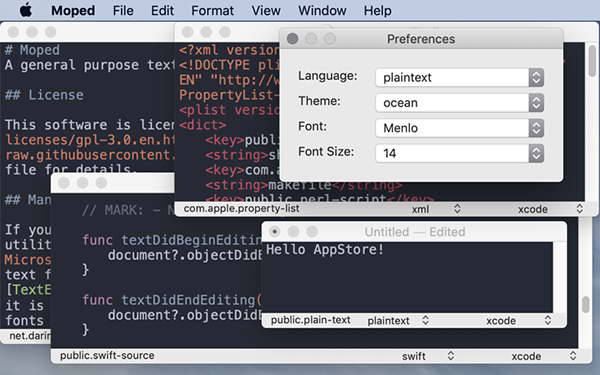Click the Language popup arrows in Preferences
This screenshot has width=600, height=375.
pyautogui.click(x=536, y=78)
